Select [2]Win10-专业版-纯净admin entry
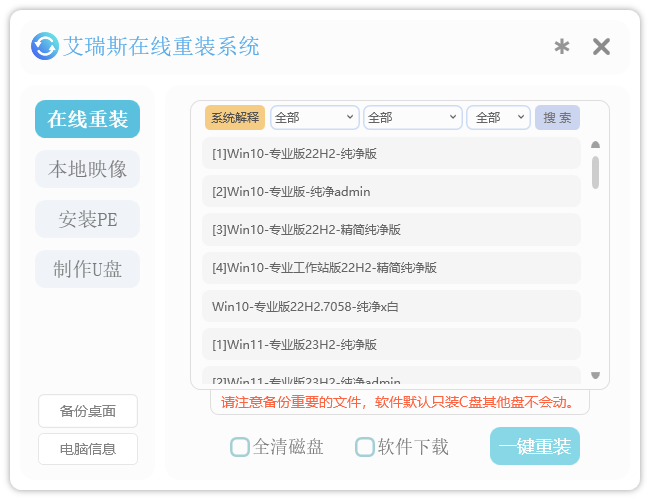 391,192
